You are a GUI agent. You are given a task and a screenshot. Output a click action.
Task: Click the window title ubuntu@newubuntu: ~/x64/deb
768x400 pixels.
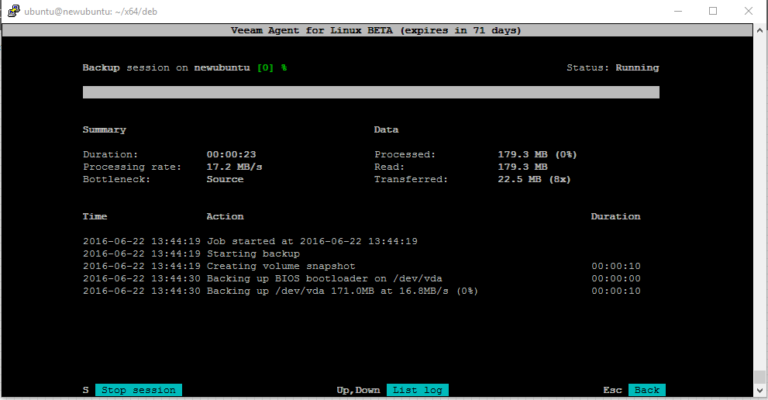point(91,12)
